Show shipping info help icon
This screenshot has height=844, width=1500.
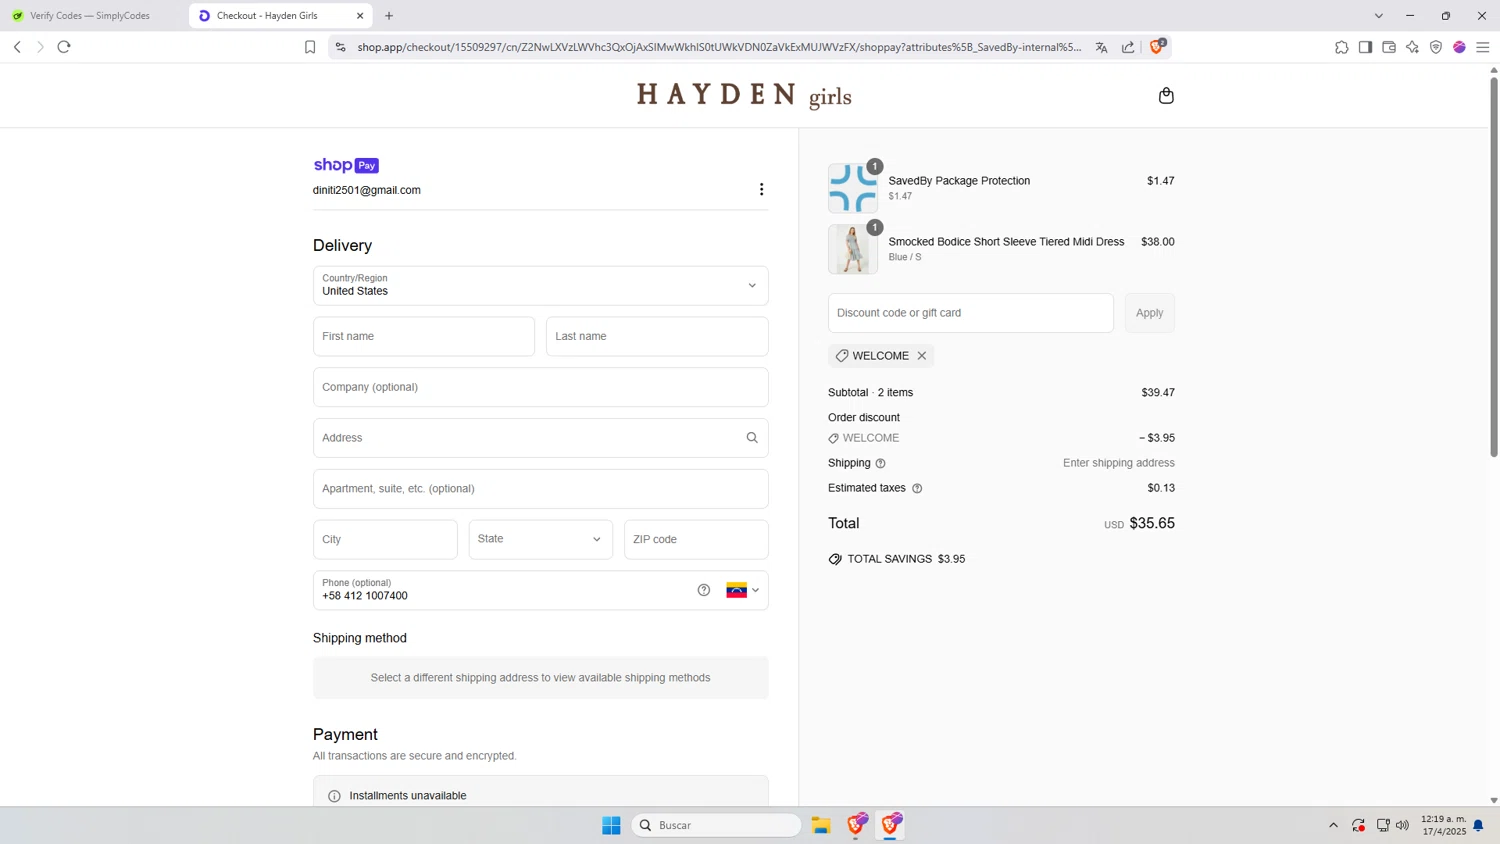(x=881, y=464)
